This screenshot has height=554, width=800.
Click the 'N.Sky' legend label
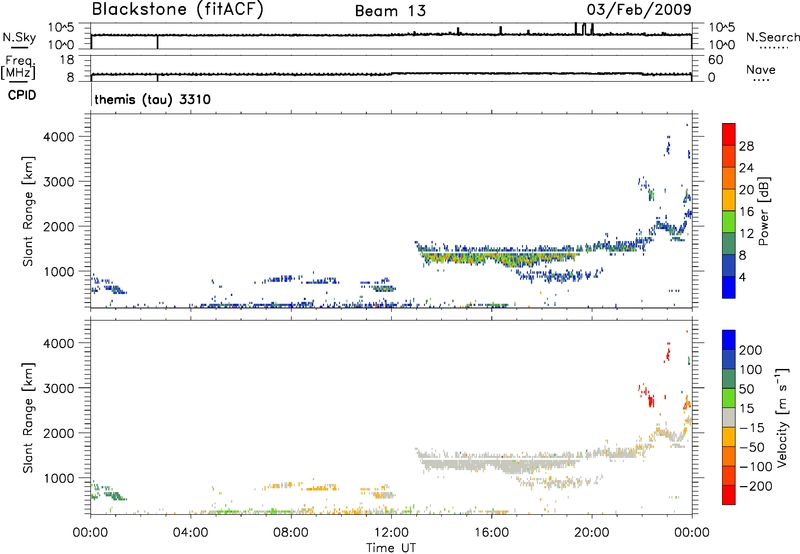(19, 37)
